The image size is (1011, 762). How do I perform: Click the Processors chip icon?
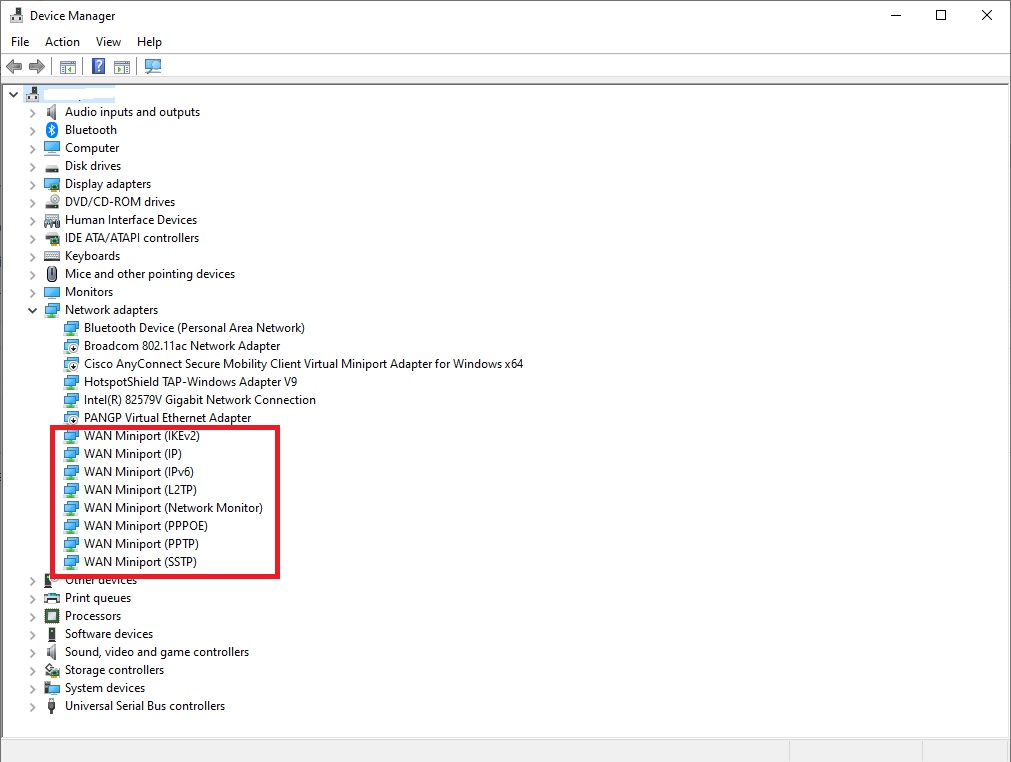tap(52, 616)
